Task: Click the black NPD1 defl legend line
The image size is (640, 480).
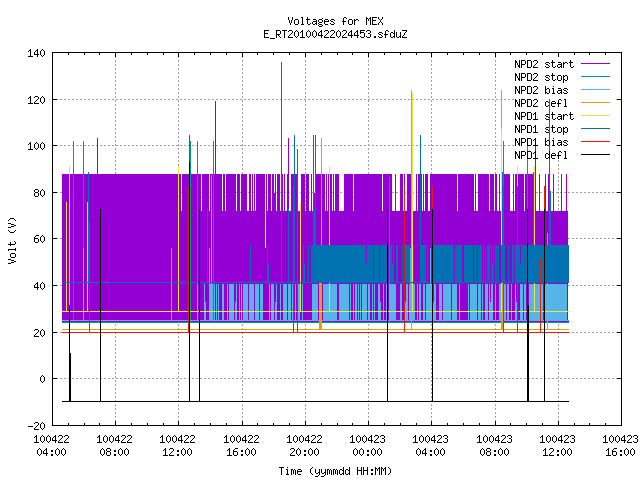Action: tap(595, 155)
